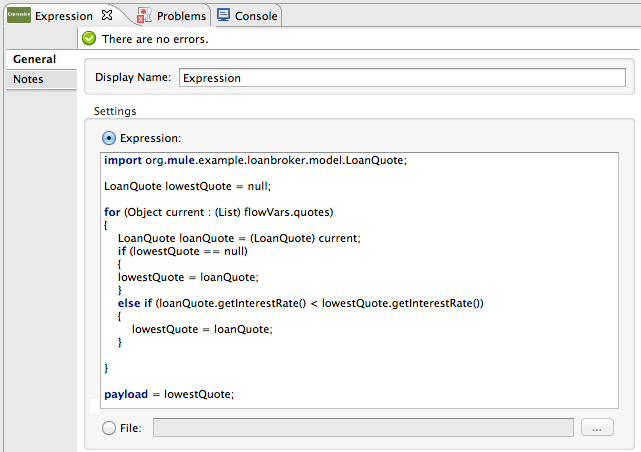Select the Expression radio button
Screen dimensions: 641x452
coord(109,138)
